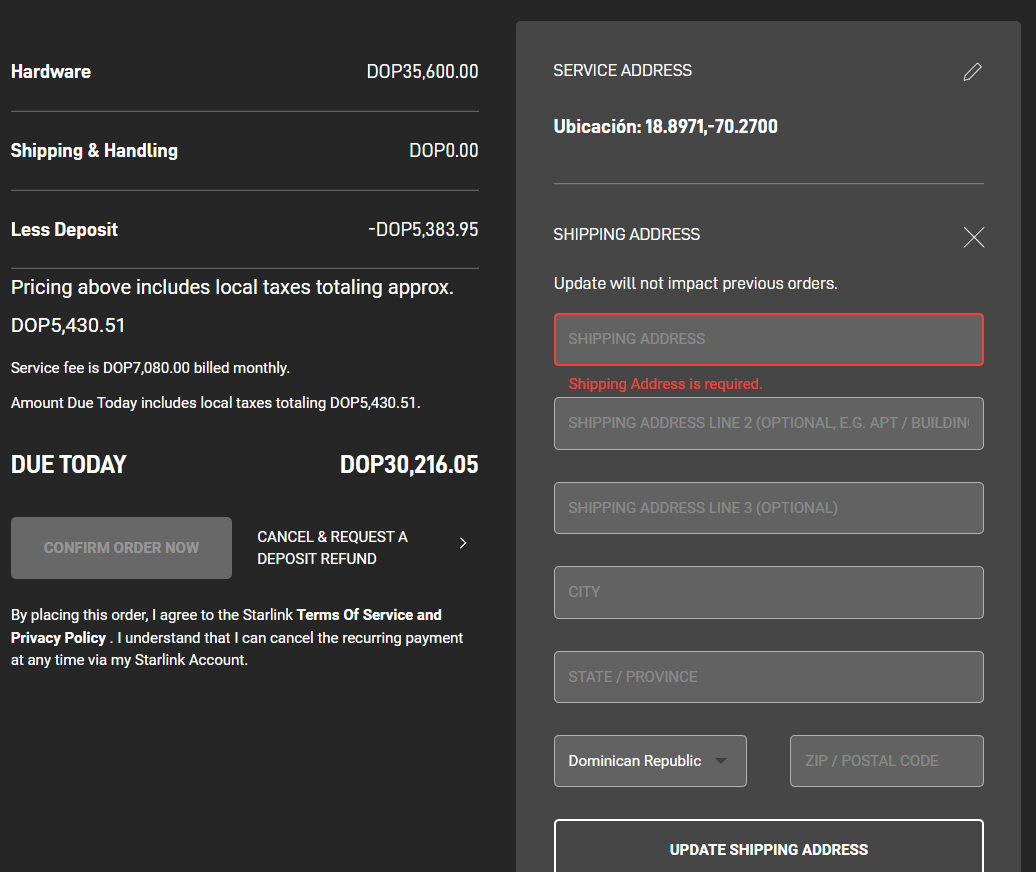Click the Hardware price DOP35,600.00
This screenshot has width=1036, height=872.
422,71
